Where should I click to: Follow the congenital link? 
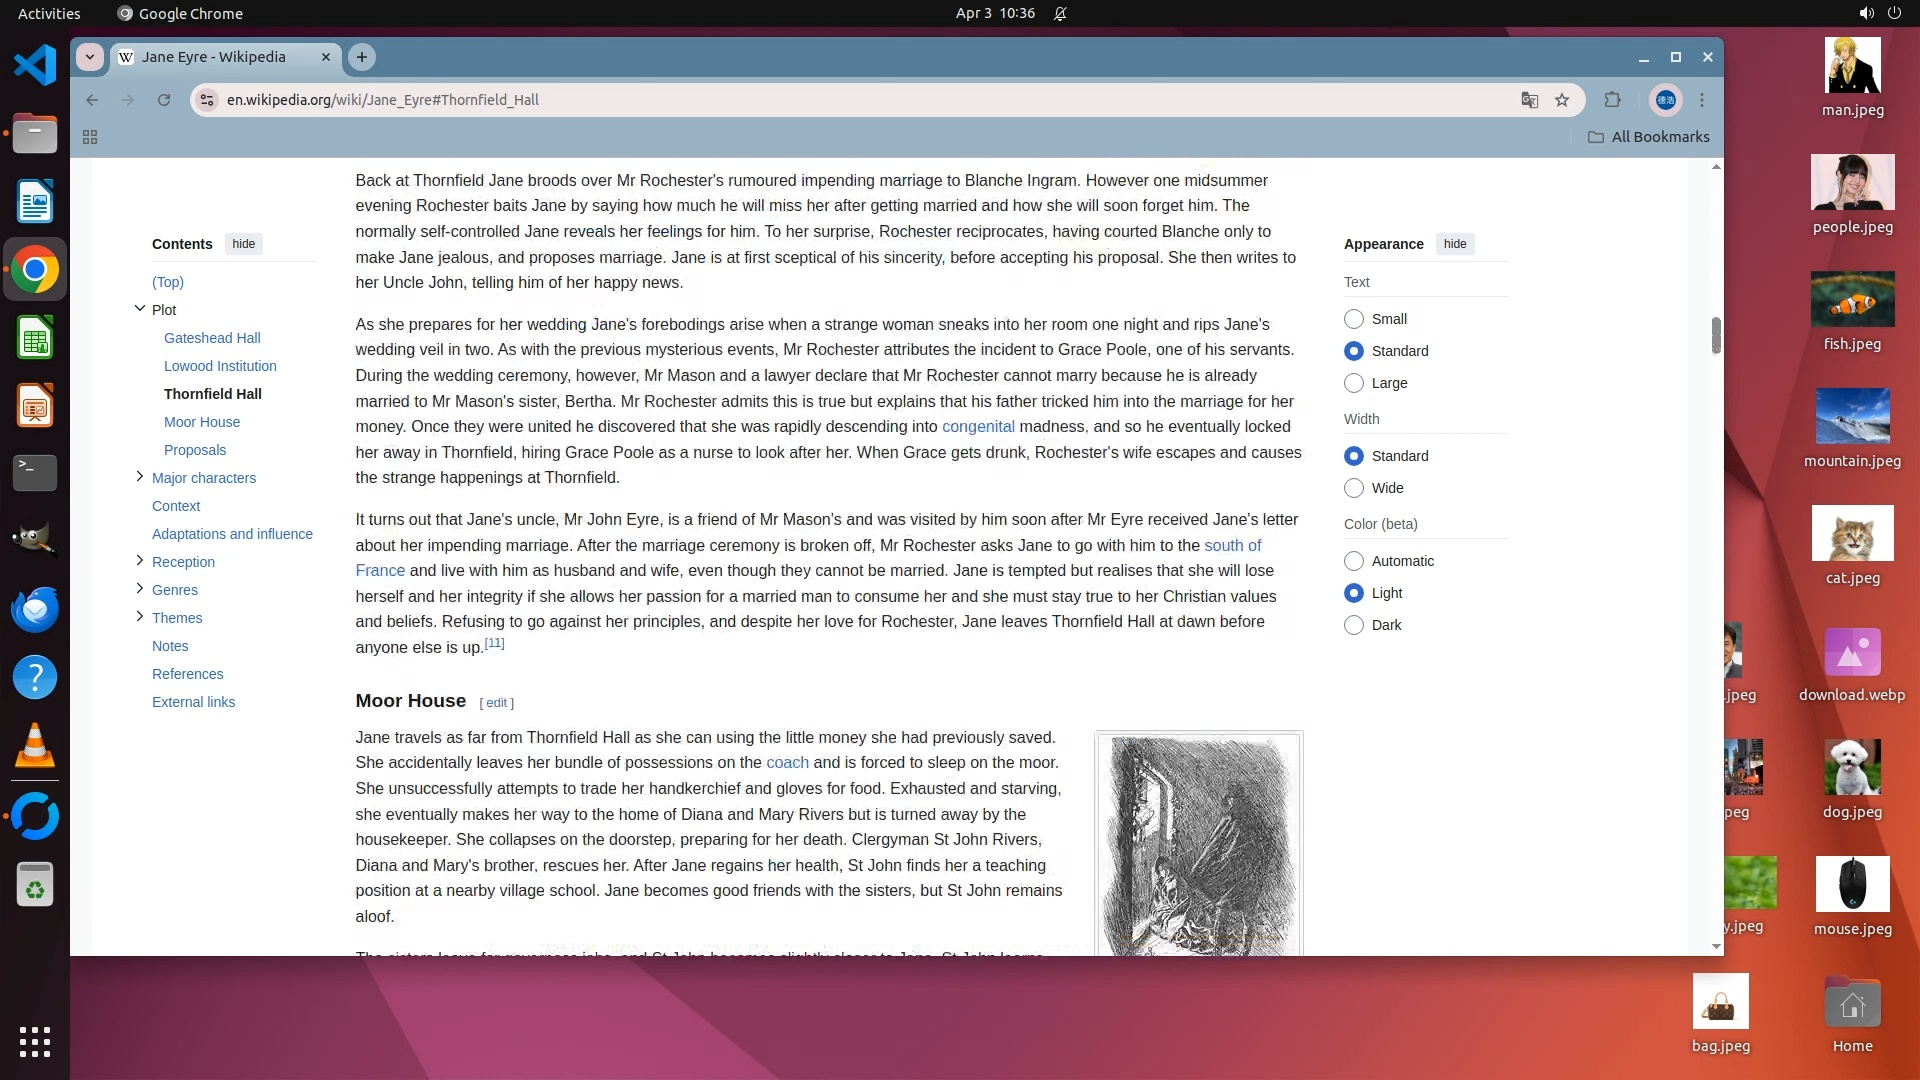click(x=977, y=427)
